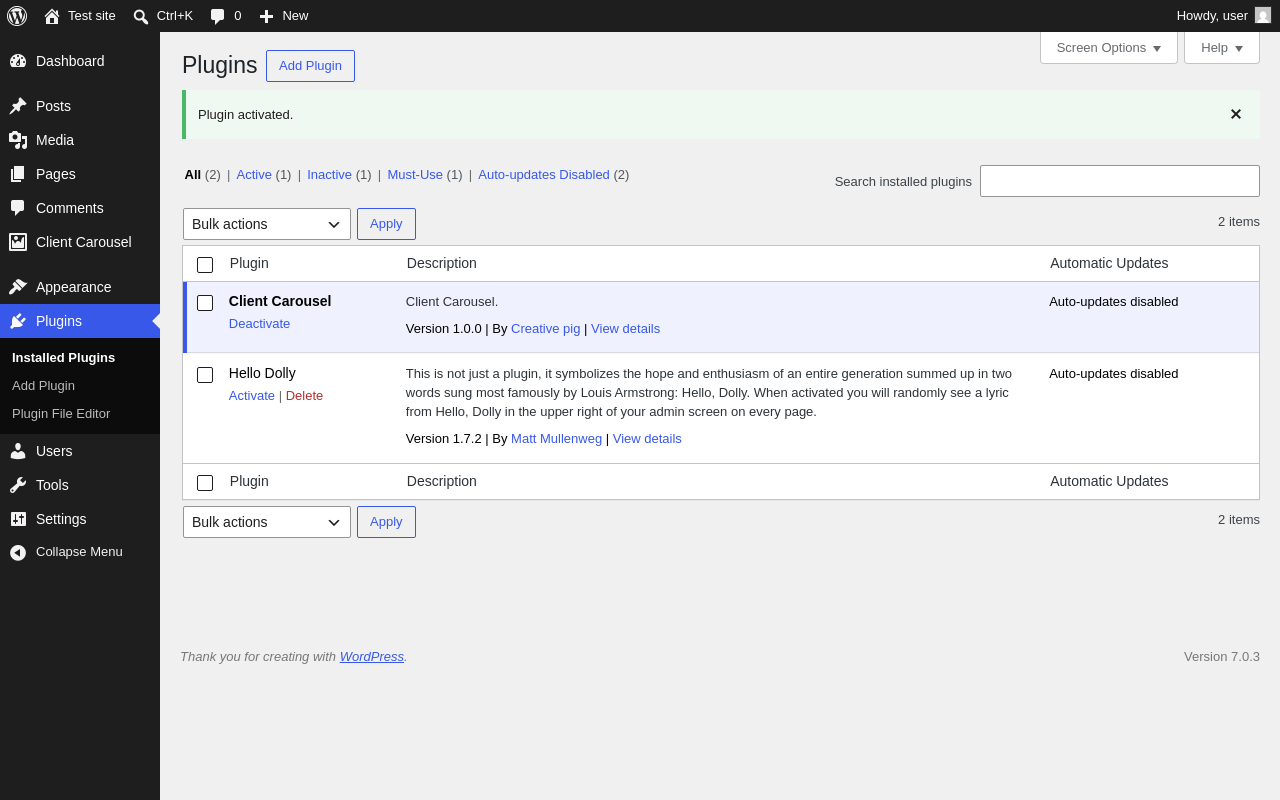
Task: Click the Tools wrench icon
Action: coord(18,485)
